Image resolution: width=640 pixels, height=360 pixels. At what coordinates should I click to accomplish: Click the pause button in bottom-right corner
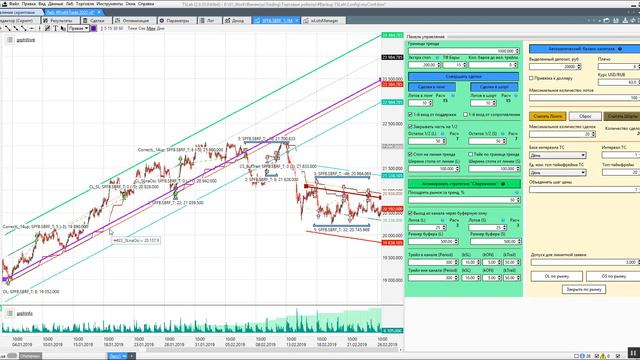[x=633, y=353]
